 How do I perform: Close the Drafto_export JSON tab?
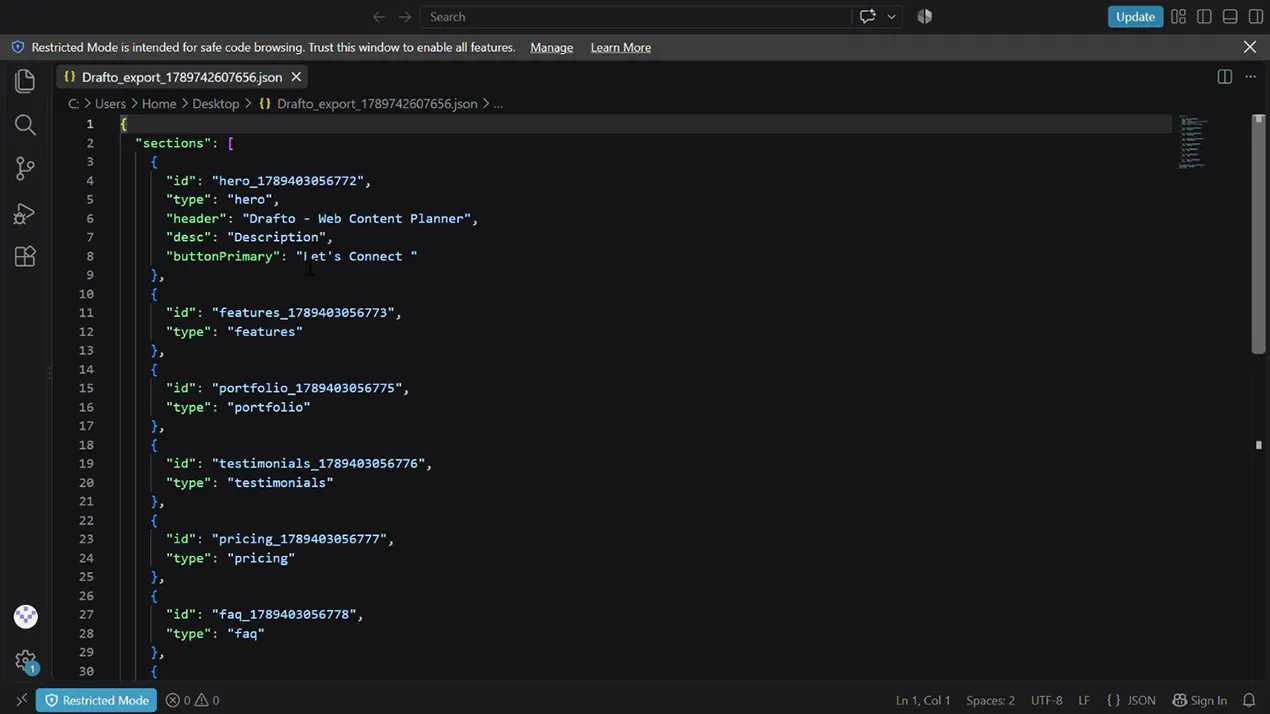(x=296, y=77)
